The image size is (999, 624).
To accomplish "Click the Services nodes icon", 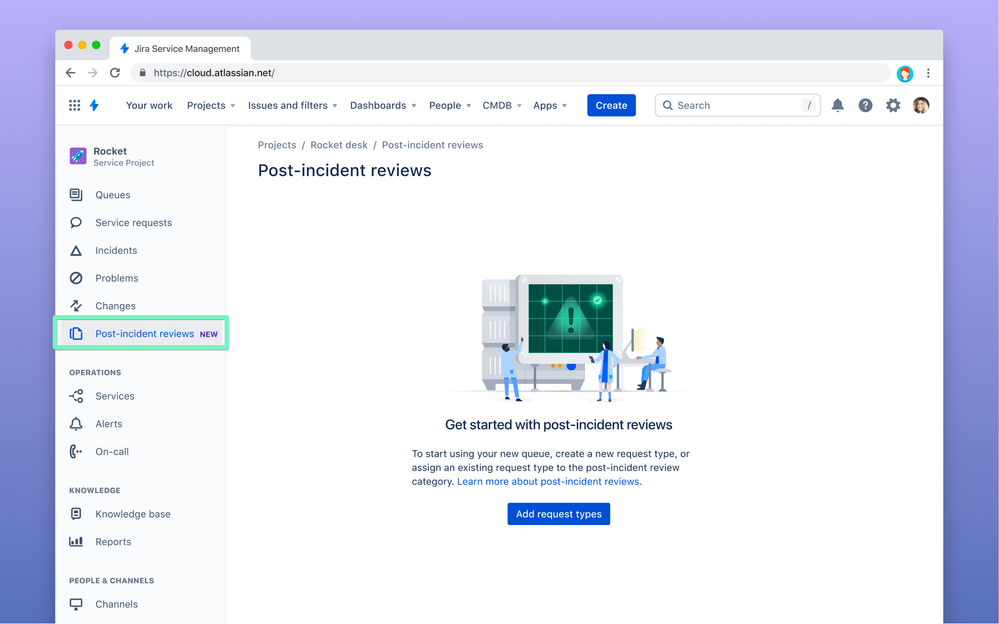I will tap(76, 396).
